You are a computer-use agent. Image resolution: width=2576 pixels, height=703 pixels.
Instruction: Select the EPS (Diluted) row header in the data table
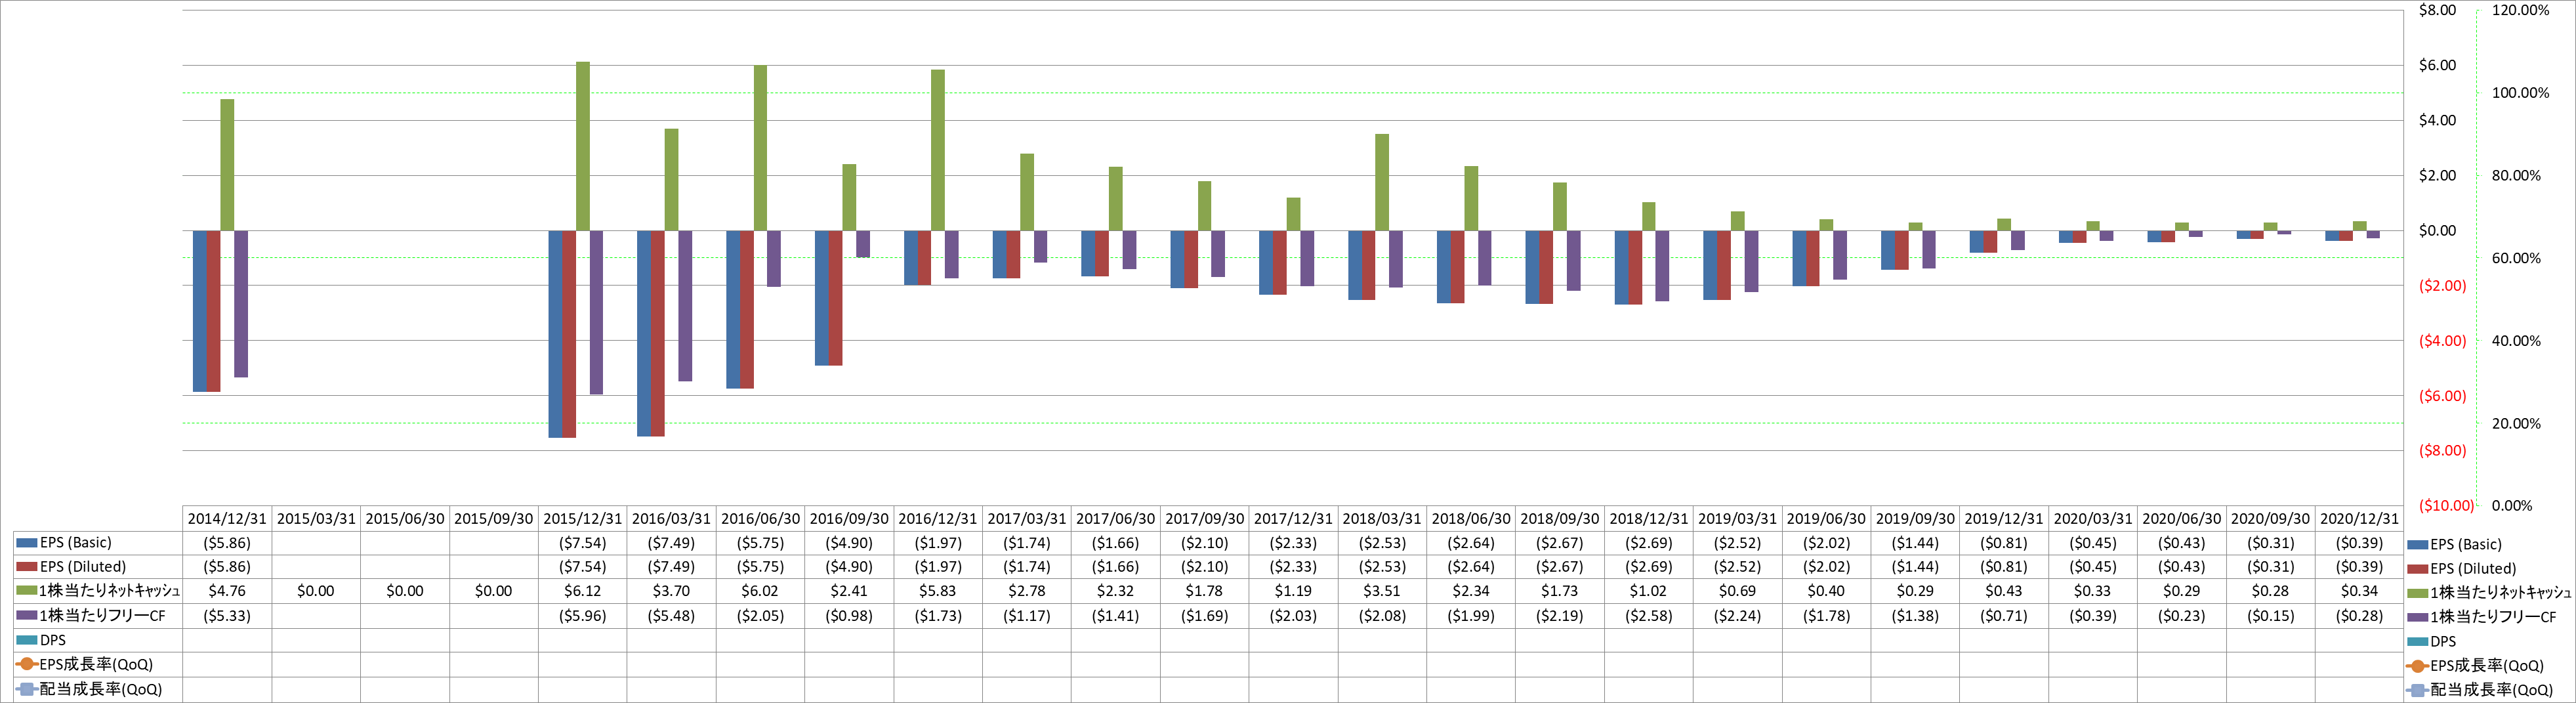coord(97,567)
